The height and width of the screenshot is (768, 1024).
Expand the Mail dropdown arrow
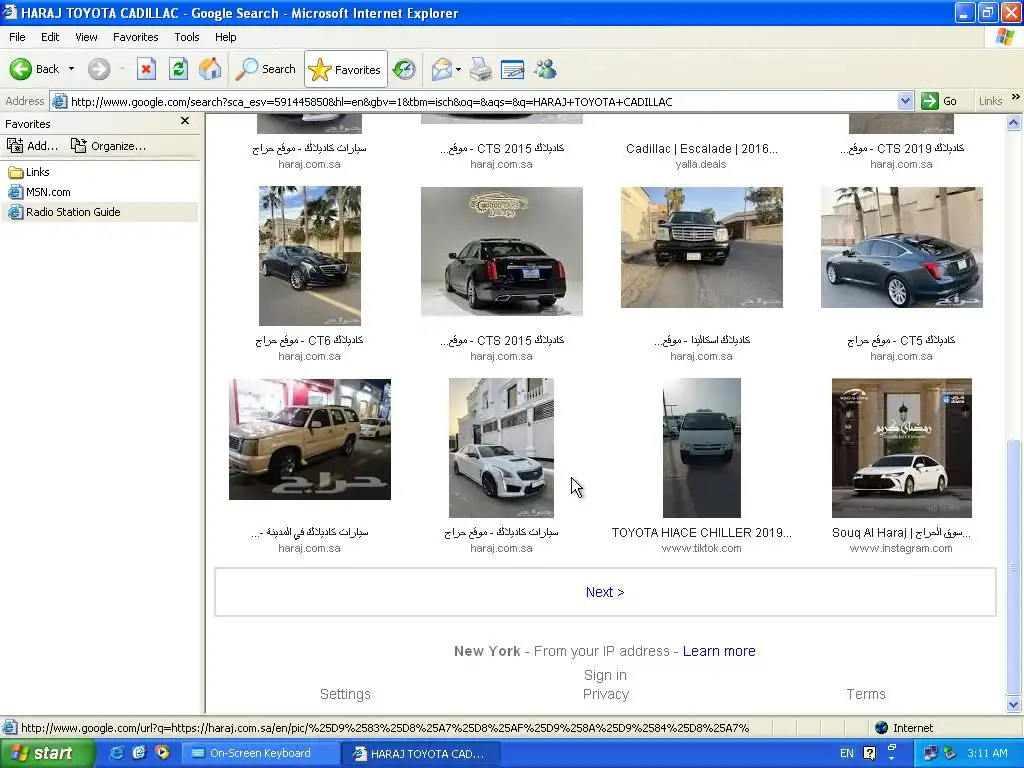(x=458, y=69)
